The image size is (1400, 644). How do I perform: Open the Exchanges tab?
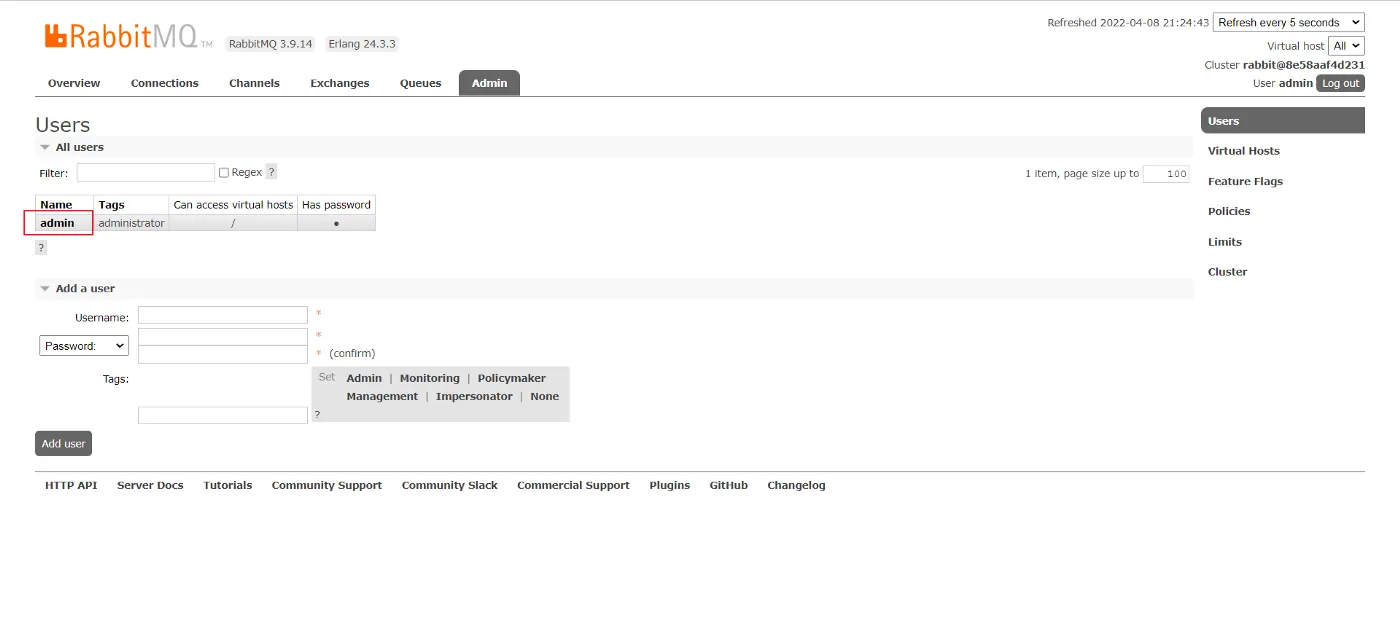(x=340, y=83)
